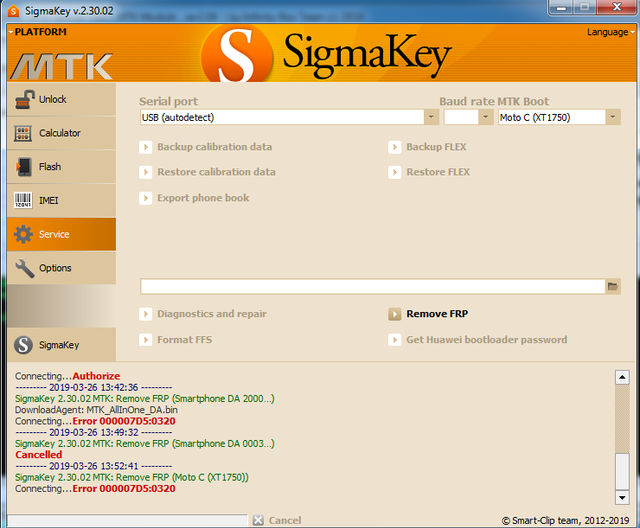Viewport: 640px width, 528px height.
Task: Click the folder browse icon beside path field
Action: [613, 286]
